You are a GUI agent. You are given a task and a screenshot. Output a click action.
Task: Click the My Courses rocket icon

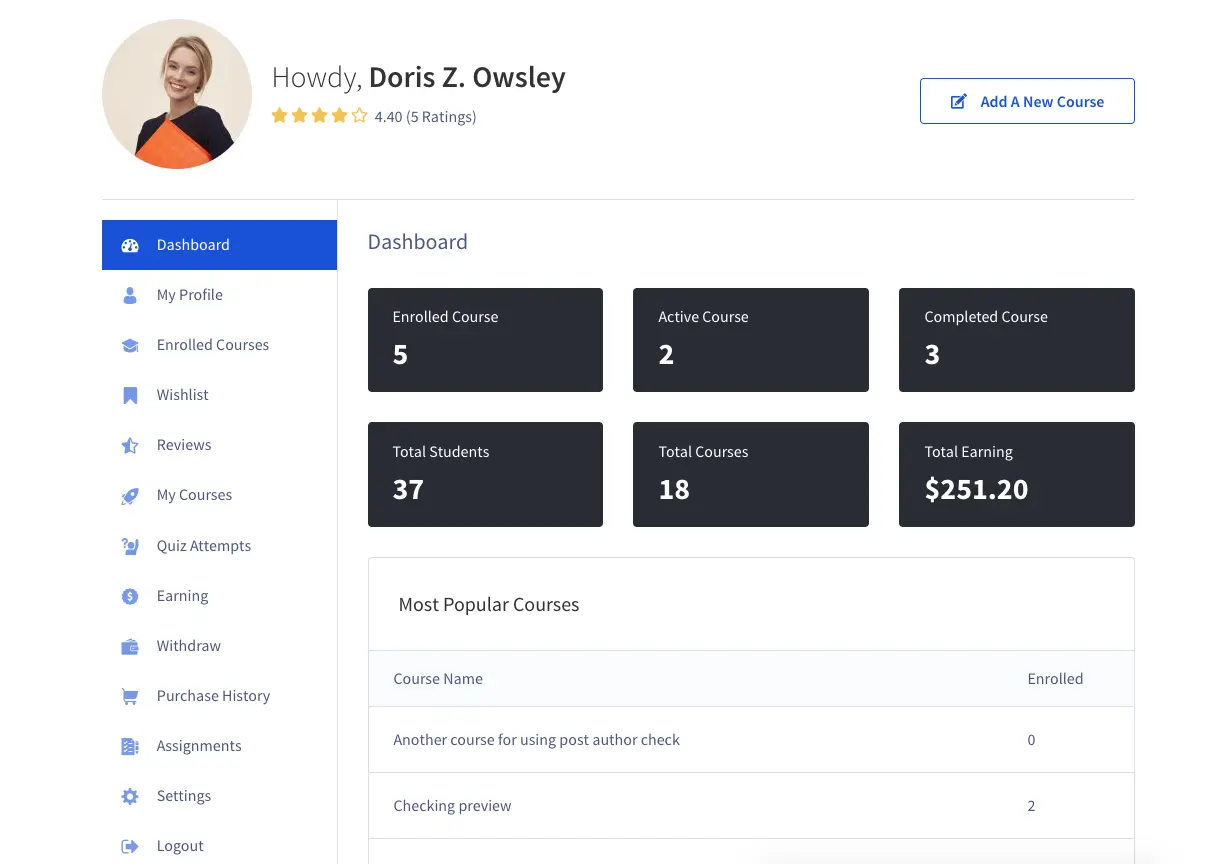[130, 496]
